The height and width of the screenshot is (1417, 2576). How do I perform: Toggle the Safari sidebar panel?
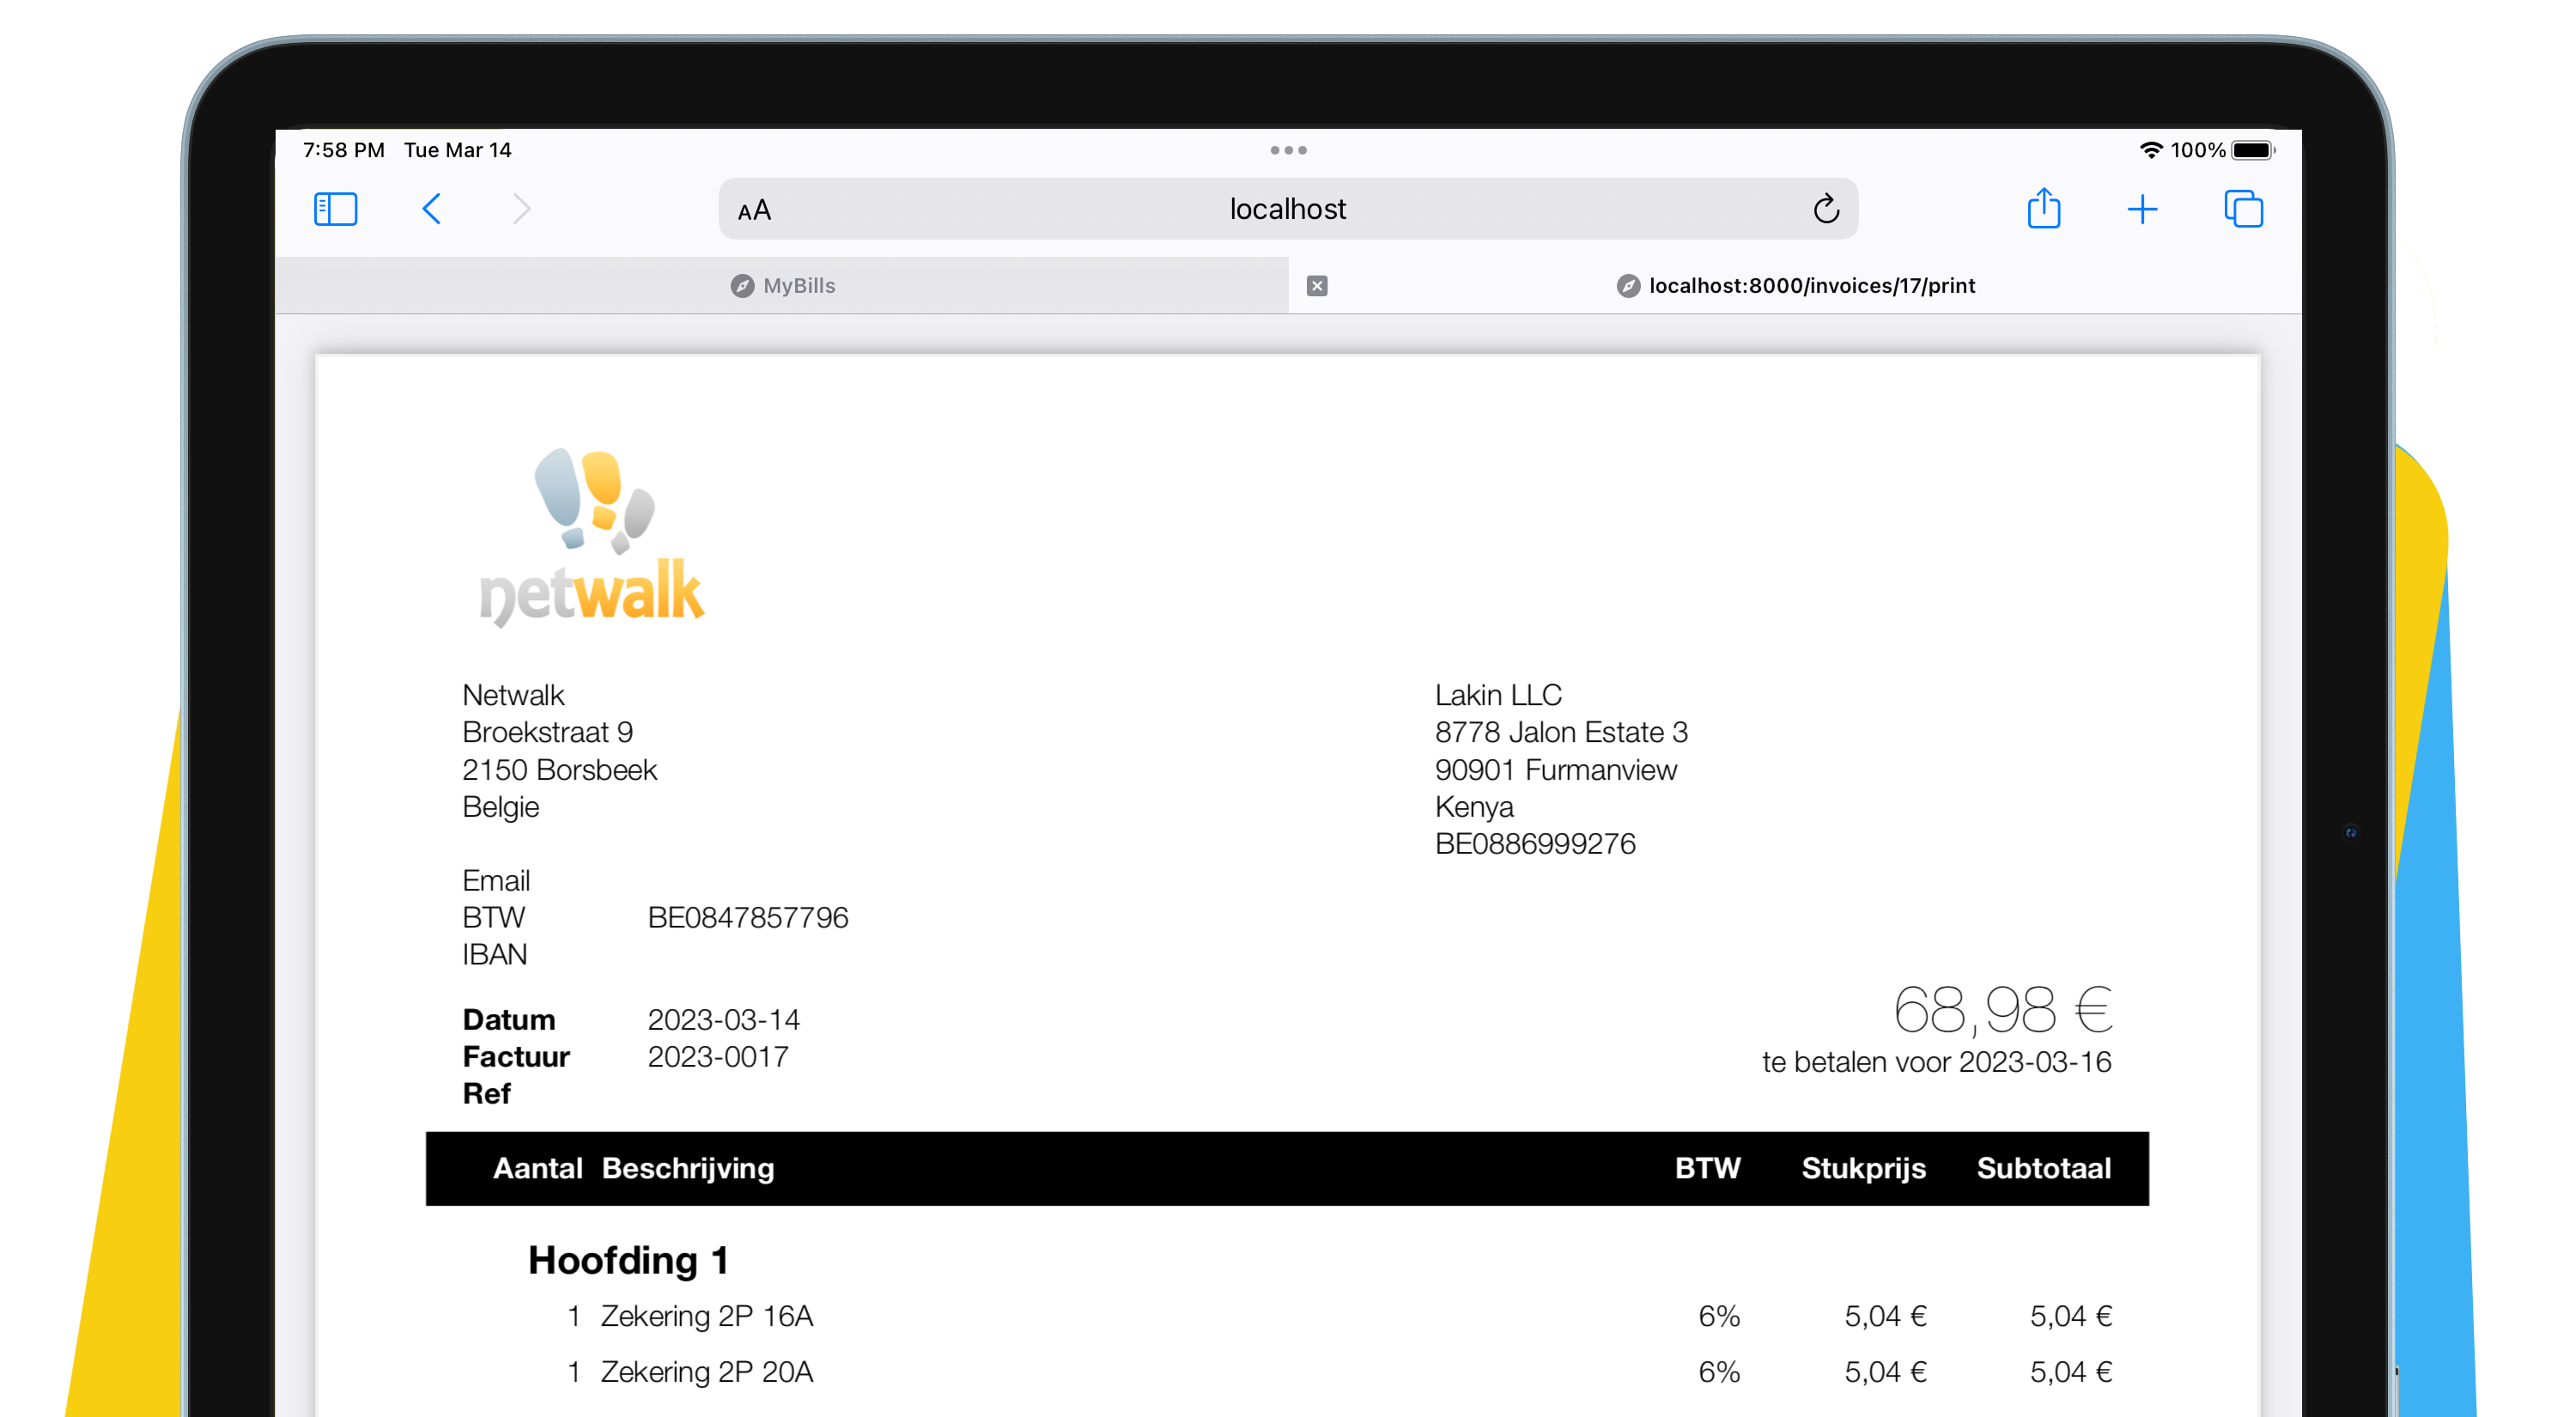click(335, 209)
